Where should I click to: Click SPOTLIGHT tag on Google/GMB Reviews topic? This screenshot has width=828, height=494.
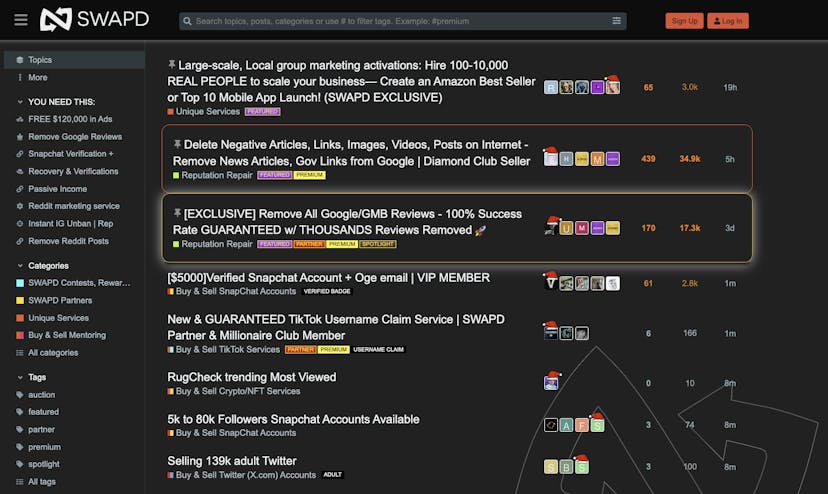(378, 244)
